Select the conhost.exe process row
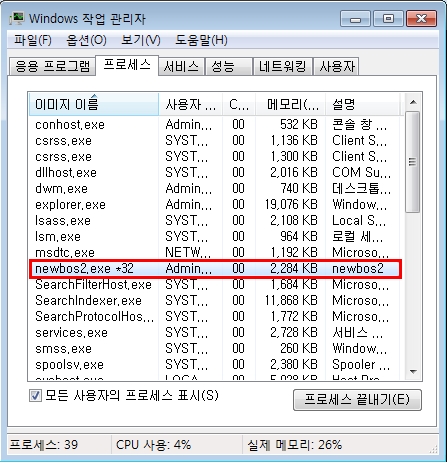 (x=215, y=125)
